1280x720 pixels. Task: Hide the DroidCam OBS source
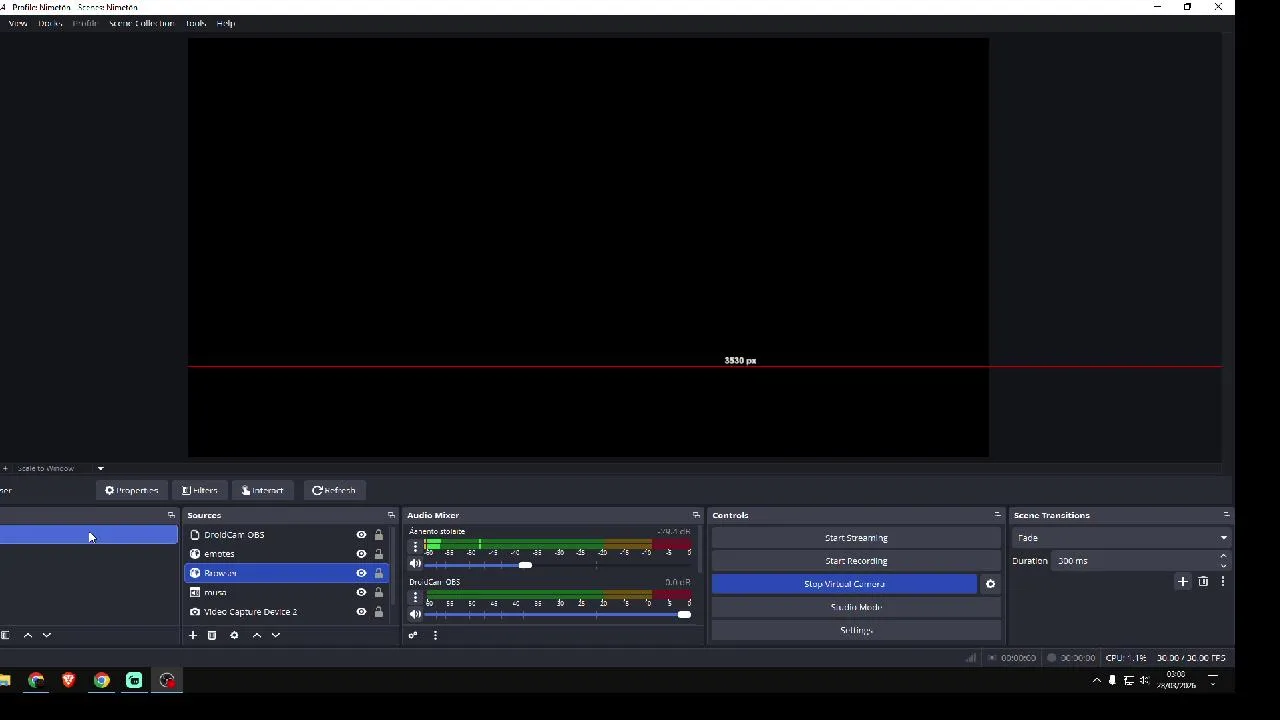(x=361, y=535)
